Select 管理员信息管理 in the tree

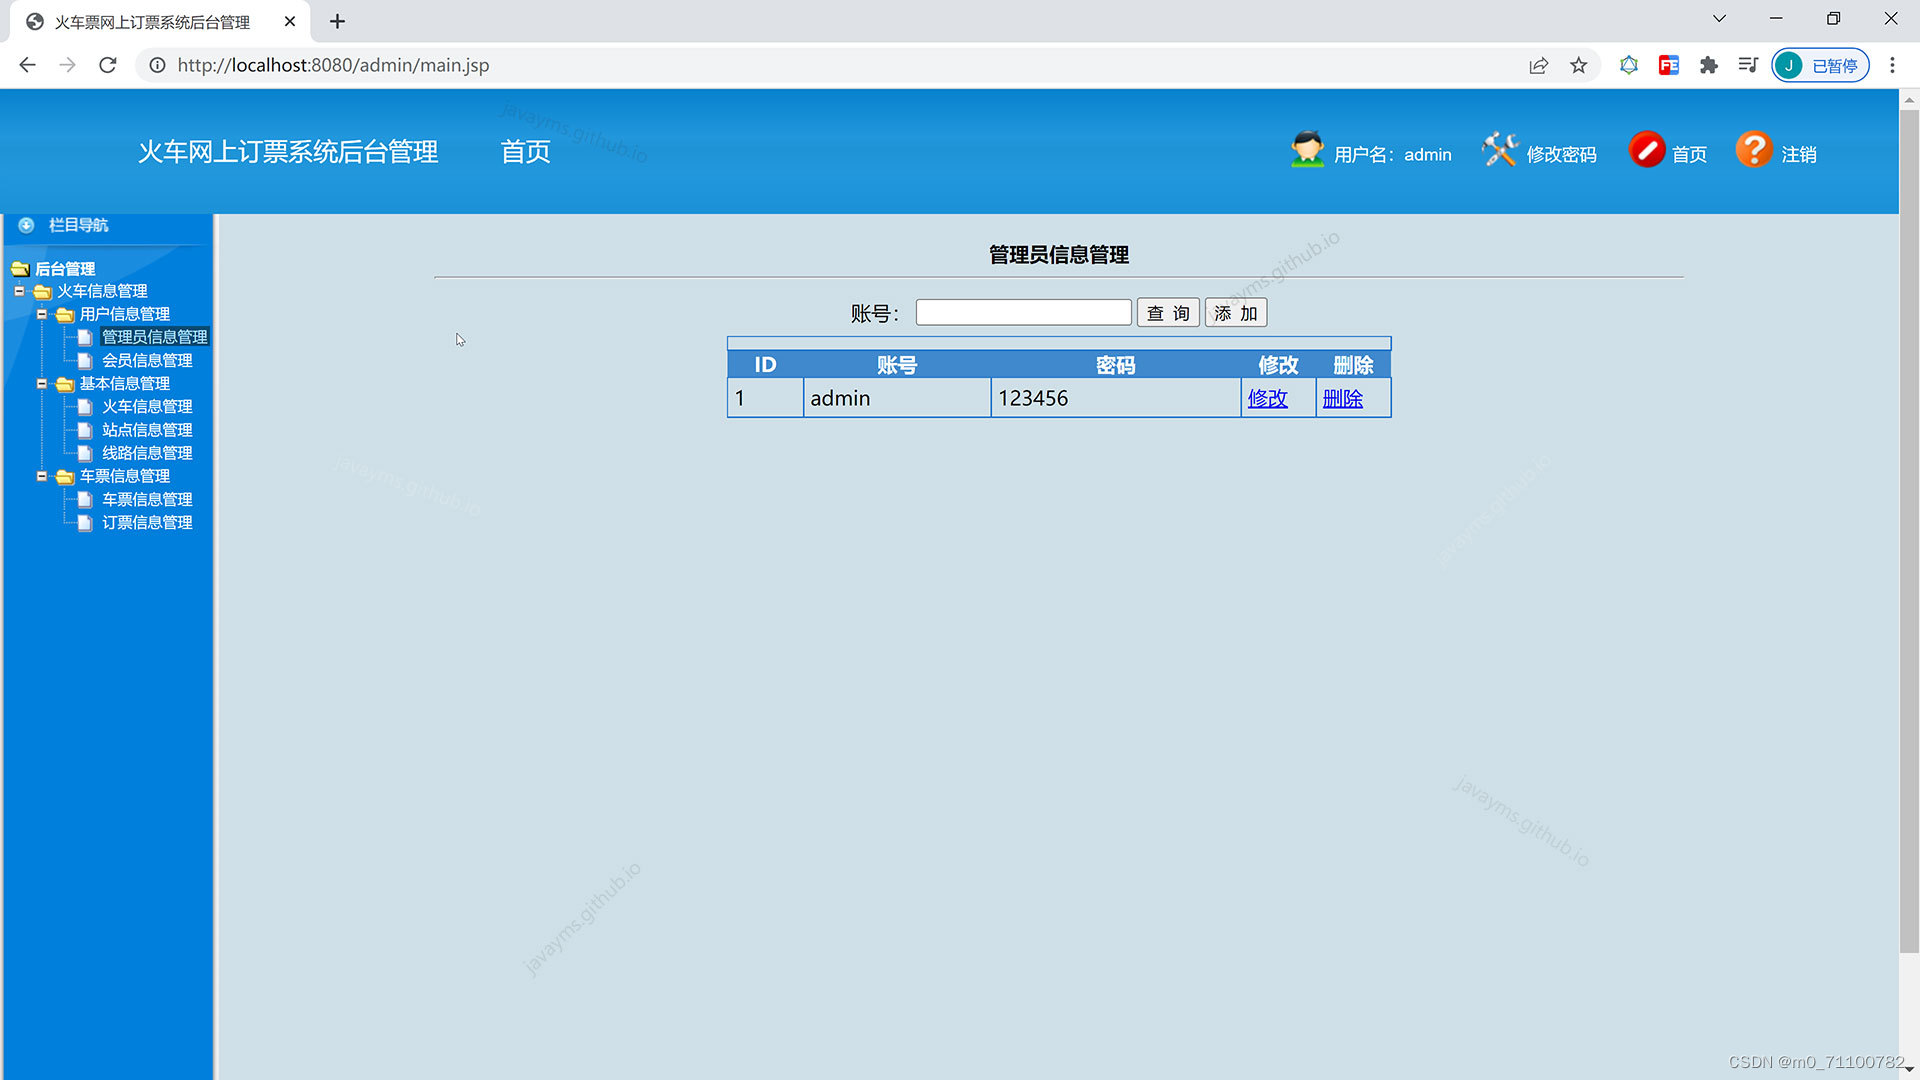[155, 337]
